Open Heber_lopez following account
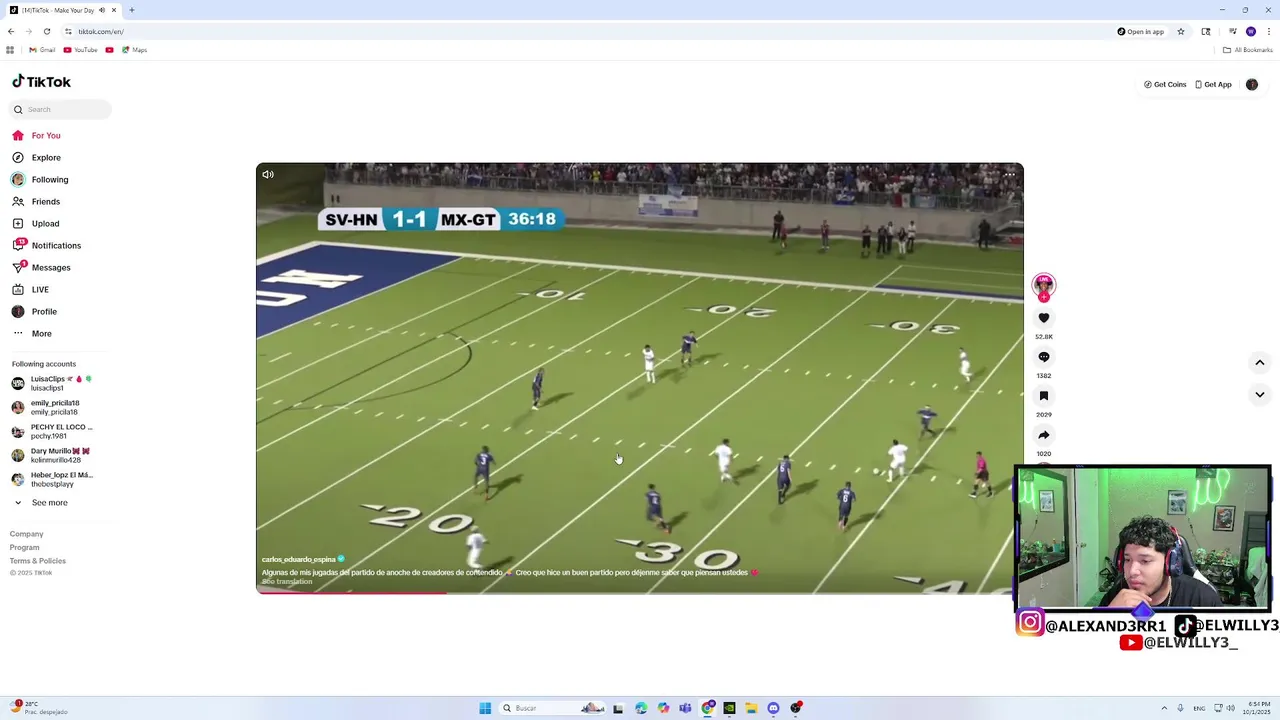The width and height of the screenshot is (1280, 720). click(x=52, y=479)
